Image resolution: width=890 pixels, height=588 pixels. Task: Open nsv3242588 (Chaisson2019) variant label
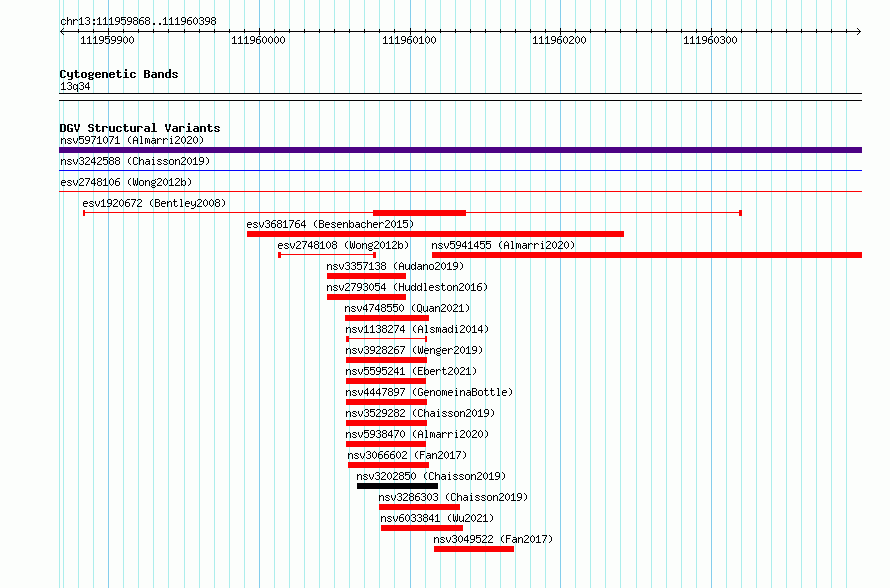pyautogui.click(x=135, y=161)
